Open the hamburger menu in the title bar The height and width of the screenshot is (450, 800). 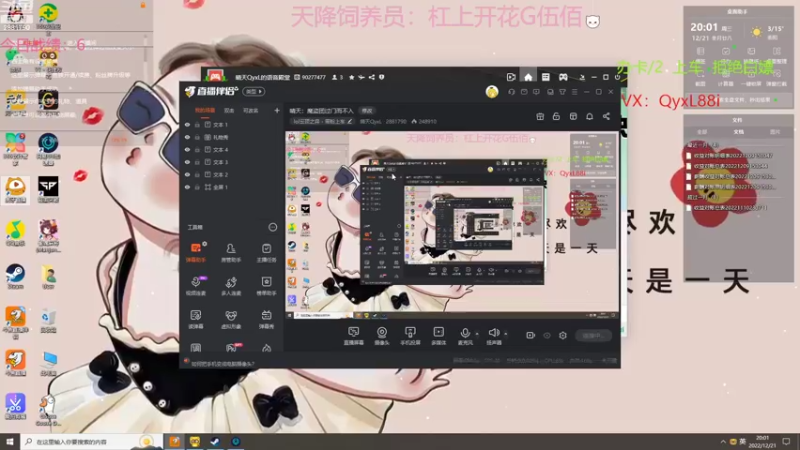[x=574, y=92]
